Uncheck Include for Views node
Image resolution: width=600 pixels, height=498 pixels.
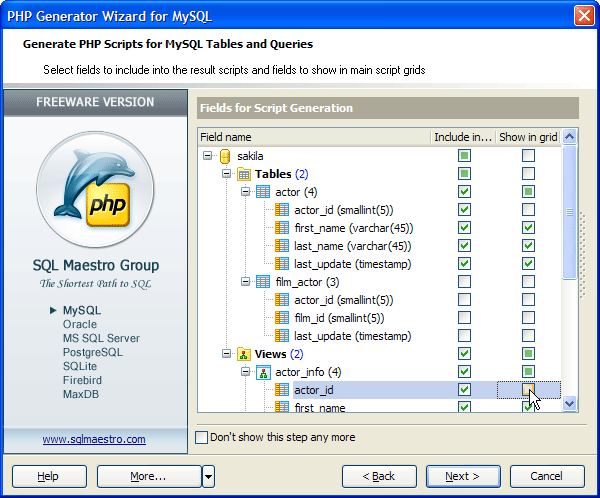(x=464, y=354)
